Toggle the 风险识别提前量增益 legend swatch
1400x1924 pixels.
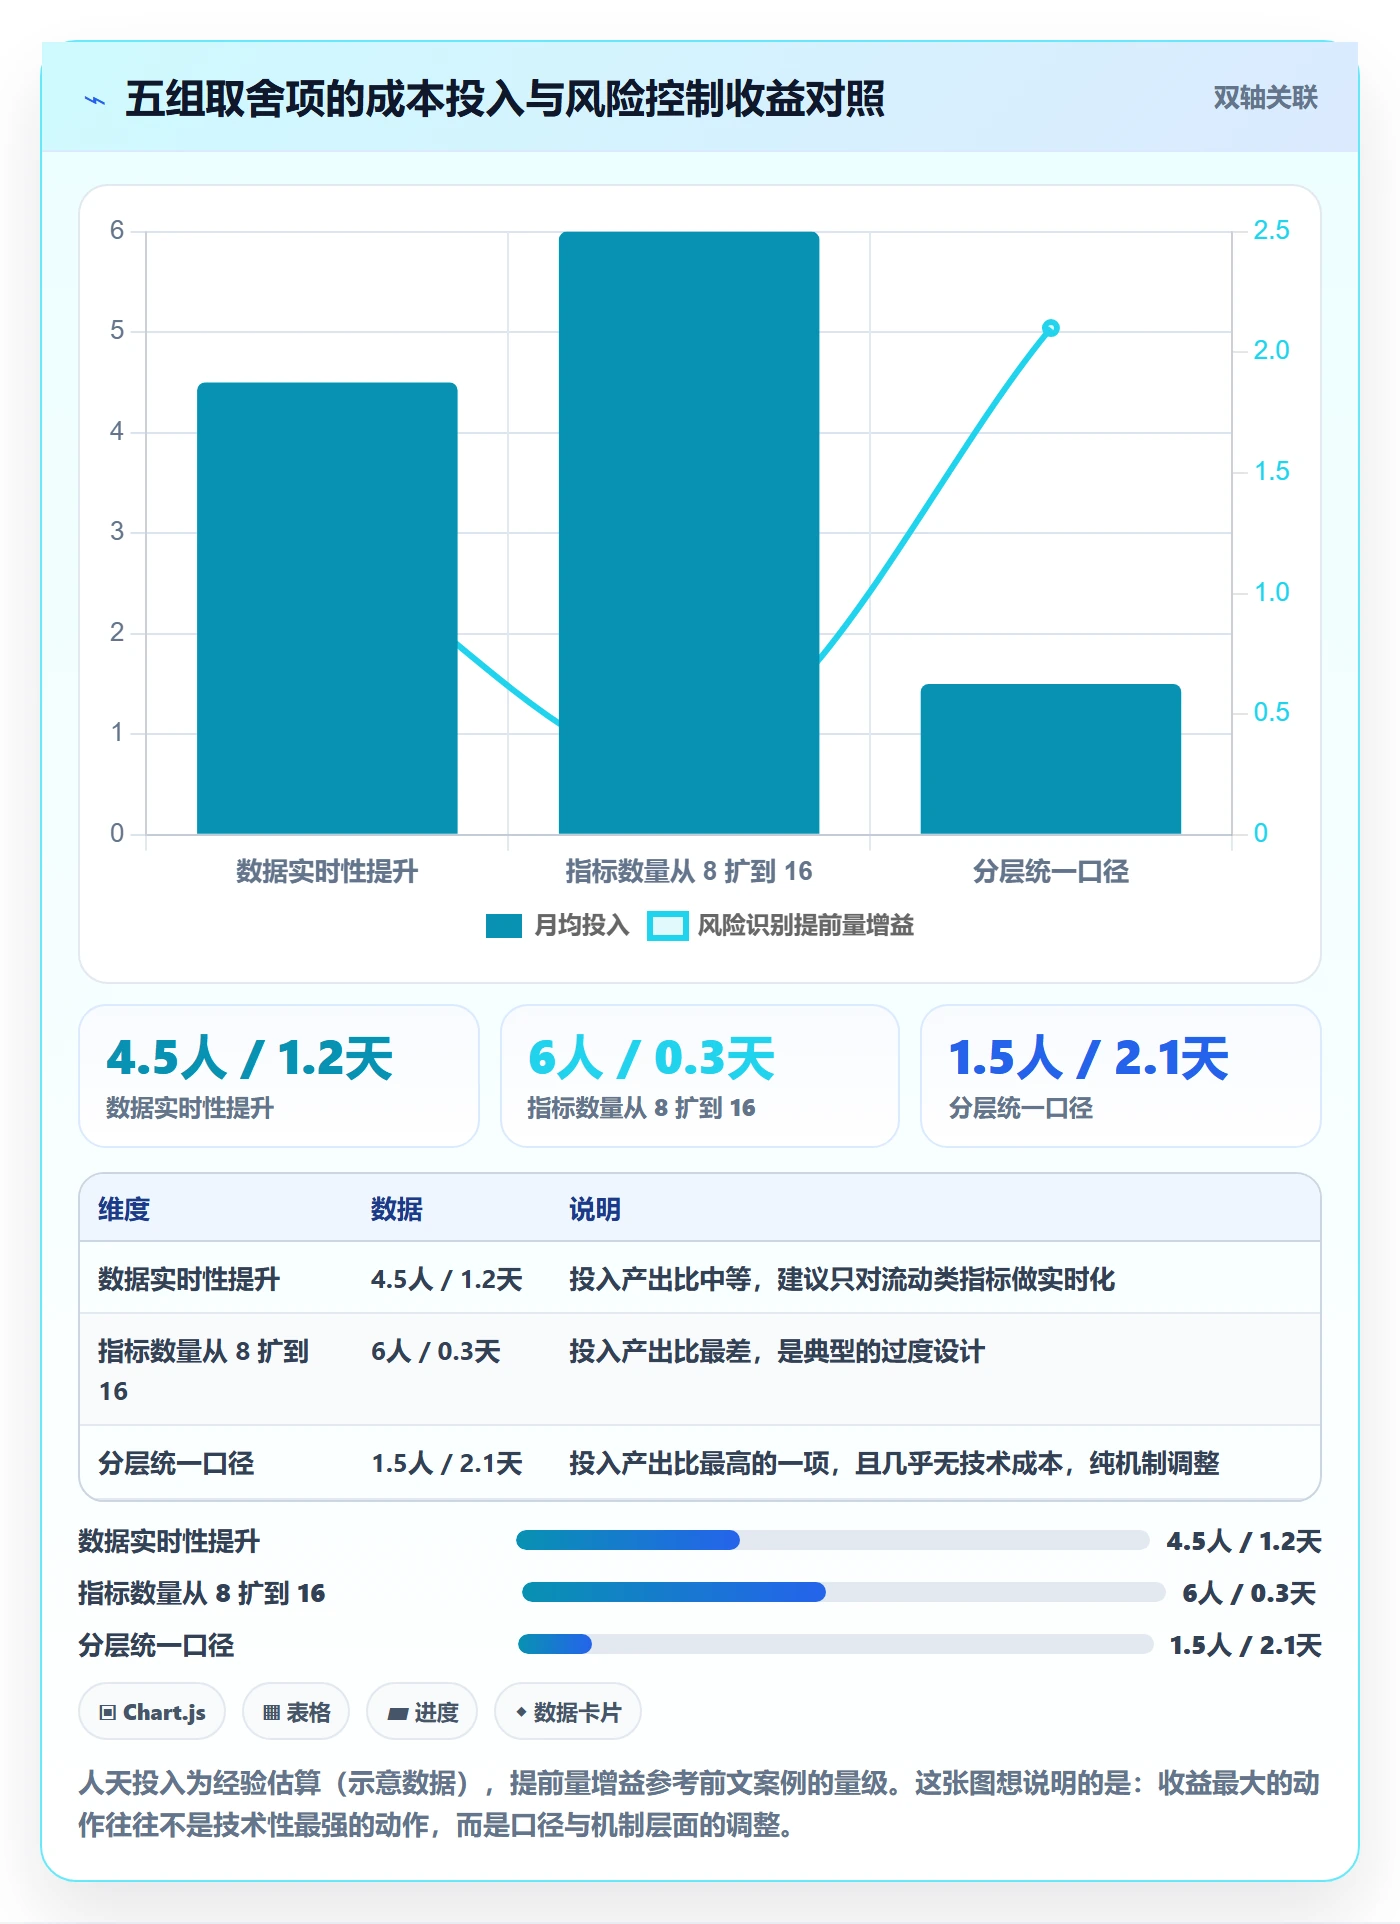(x=667, y=926)
